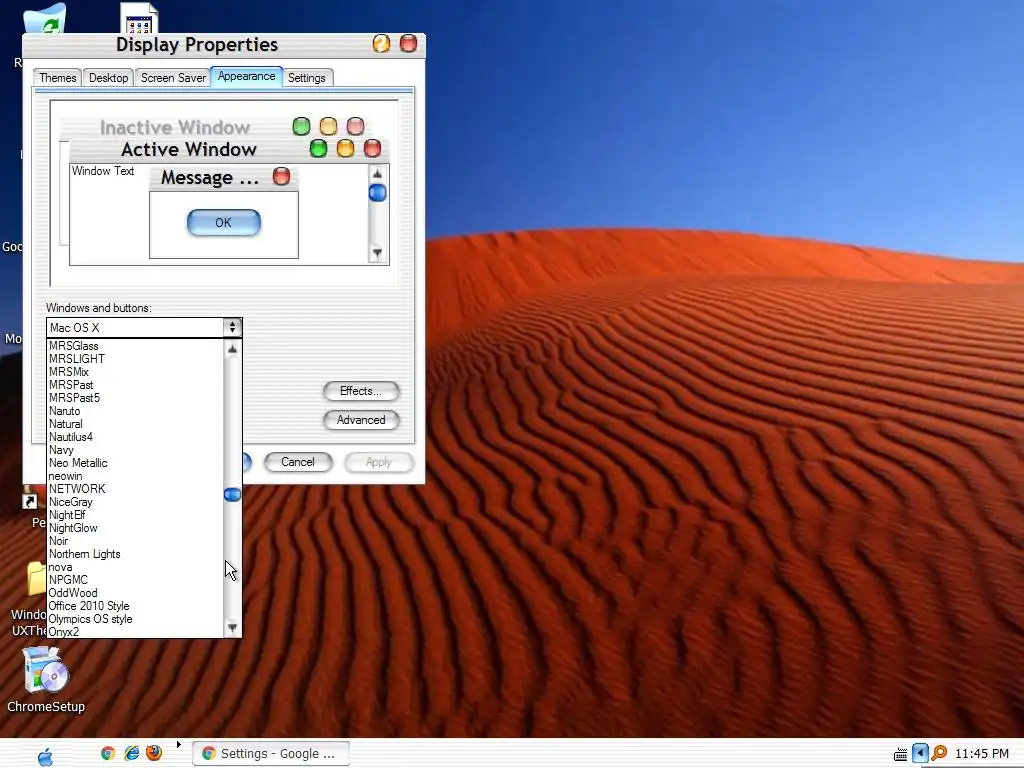Choose MRSPast5 in the style list

(x=135, y=398)
